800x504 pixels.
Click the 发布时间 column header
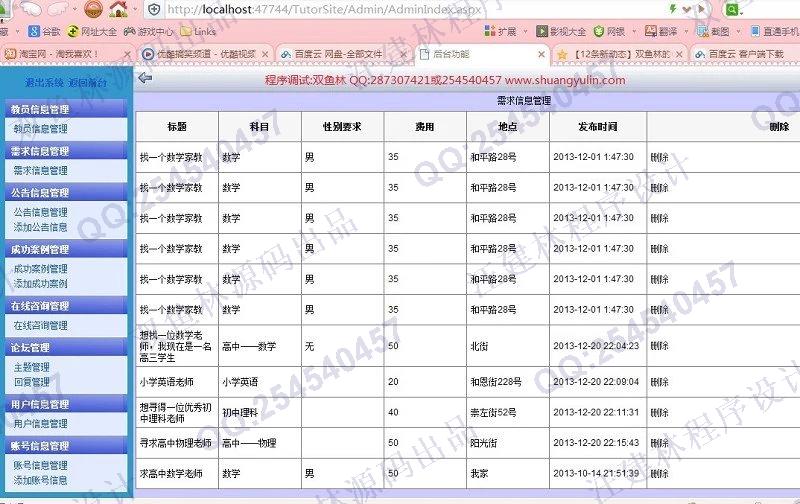(597, 127)
